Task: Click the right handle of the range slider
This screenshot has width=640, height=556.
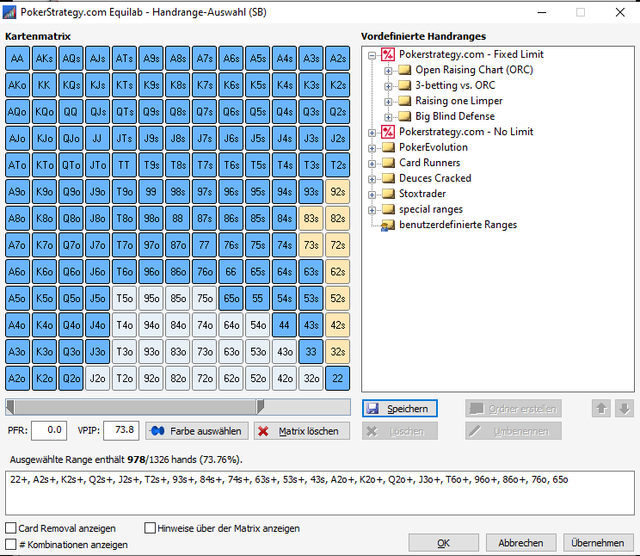Action: pyautogui.click(x=260, y=407)
